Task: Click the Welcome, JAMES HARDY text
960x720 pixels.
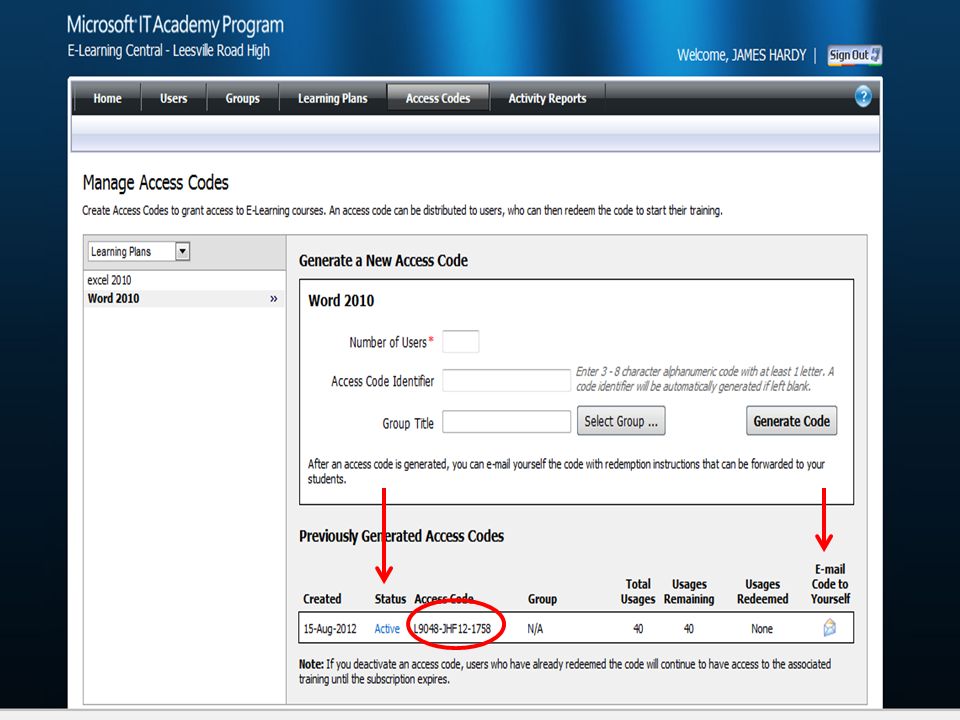Action: [741, 55]
